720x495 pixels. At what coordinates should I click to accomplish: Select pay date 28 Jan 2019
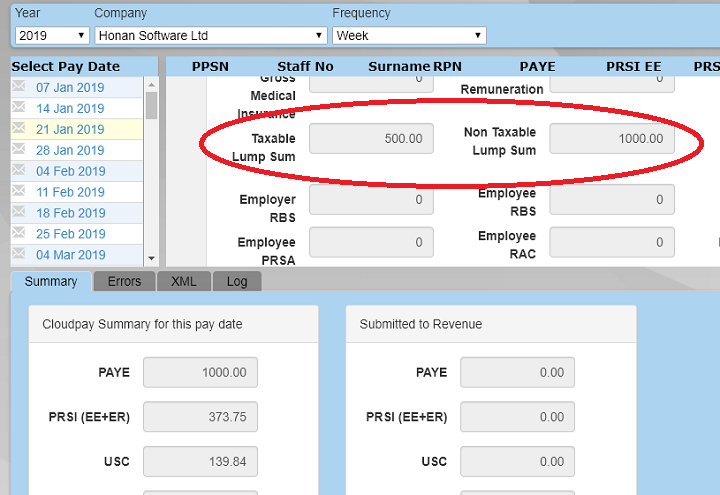coord(70,150)
